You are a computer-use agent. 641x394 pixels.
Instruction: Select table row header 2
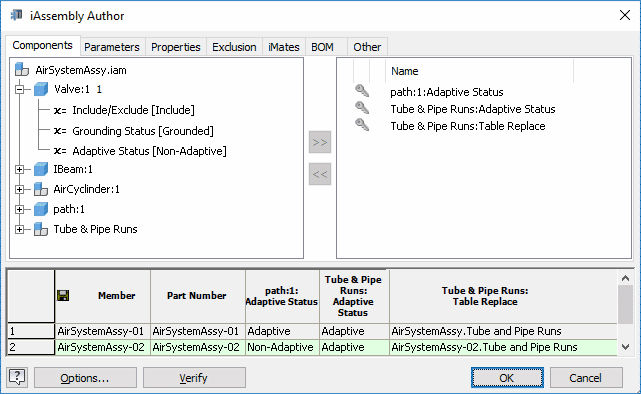click(31, 347)
